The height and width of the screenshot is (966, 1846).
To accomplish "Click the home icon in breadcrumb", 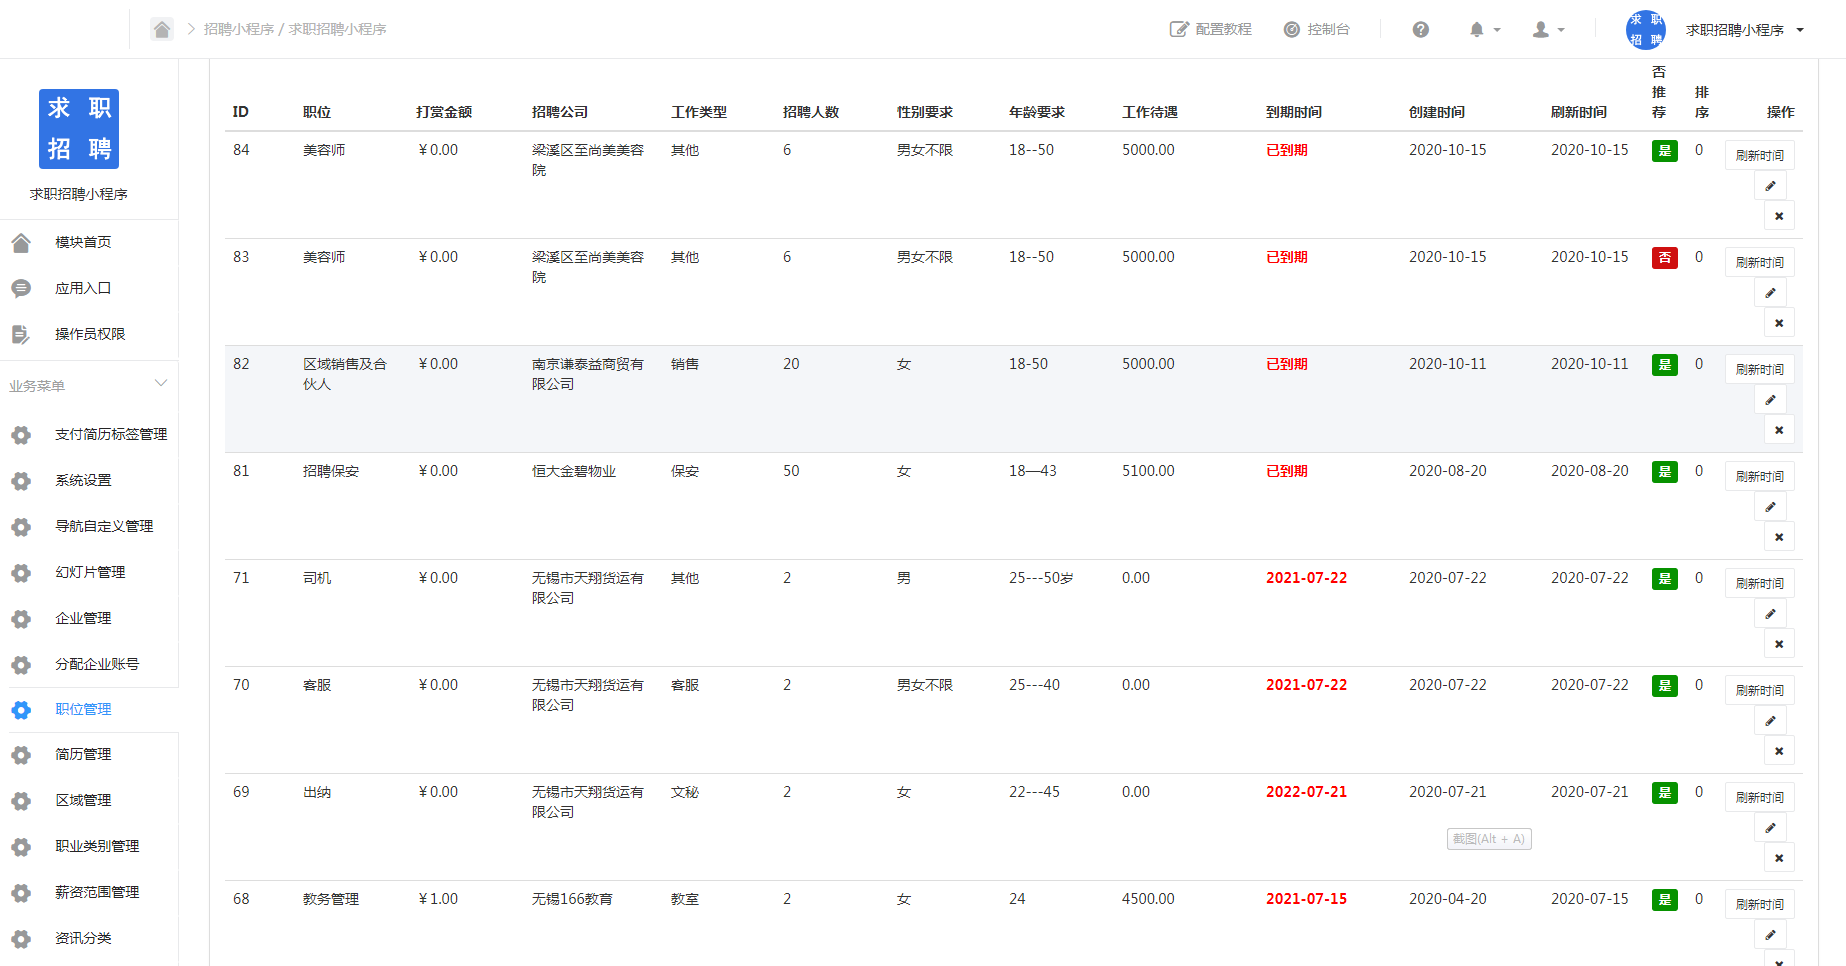I will coord(162,29).
